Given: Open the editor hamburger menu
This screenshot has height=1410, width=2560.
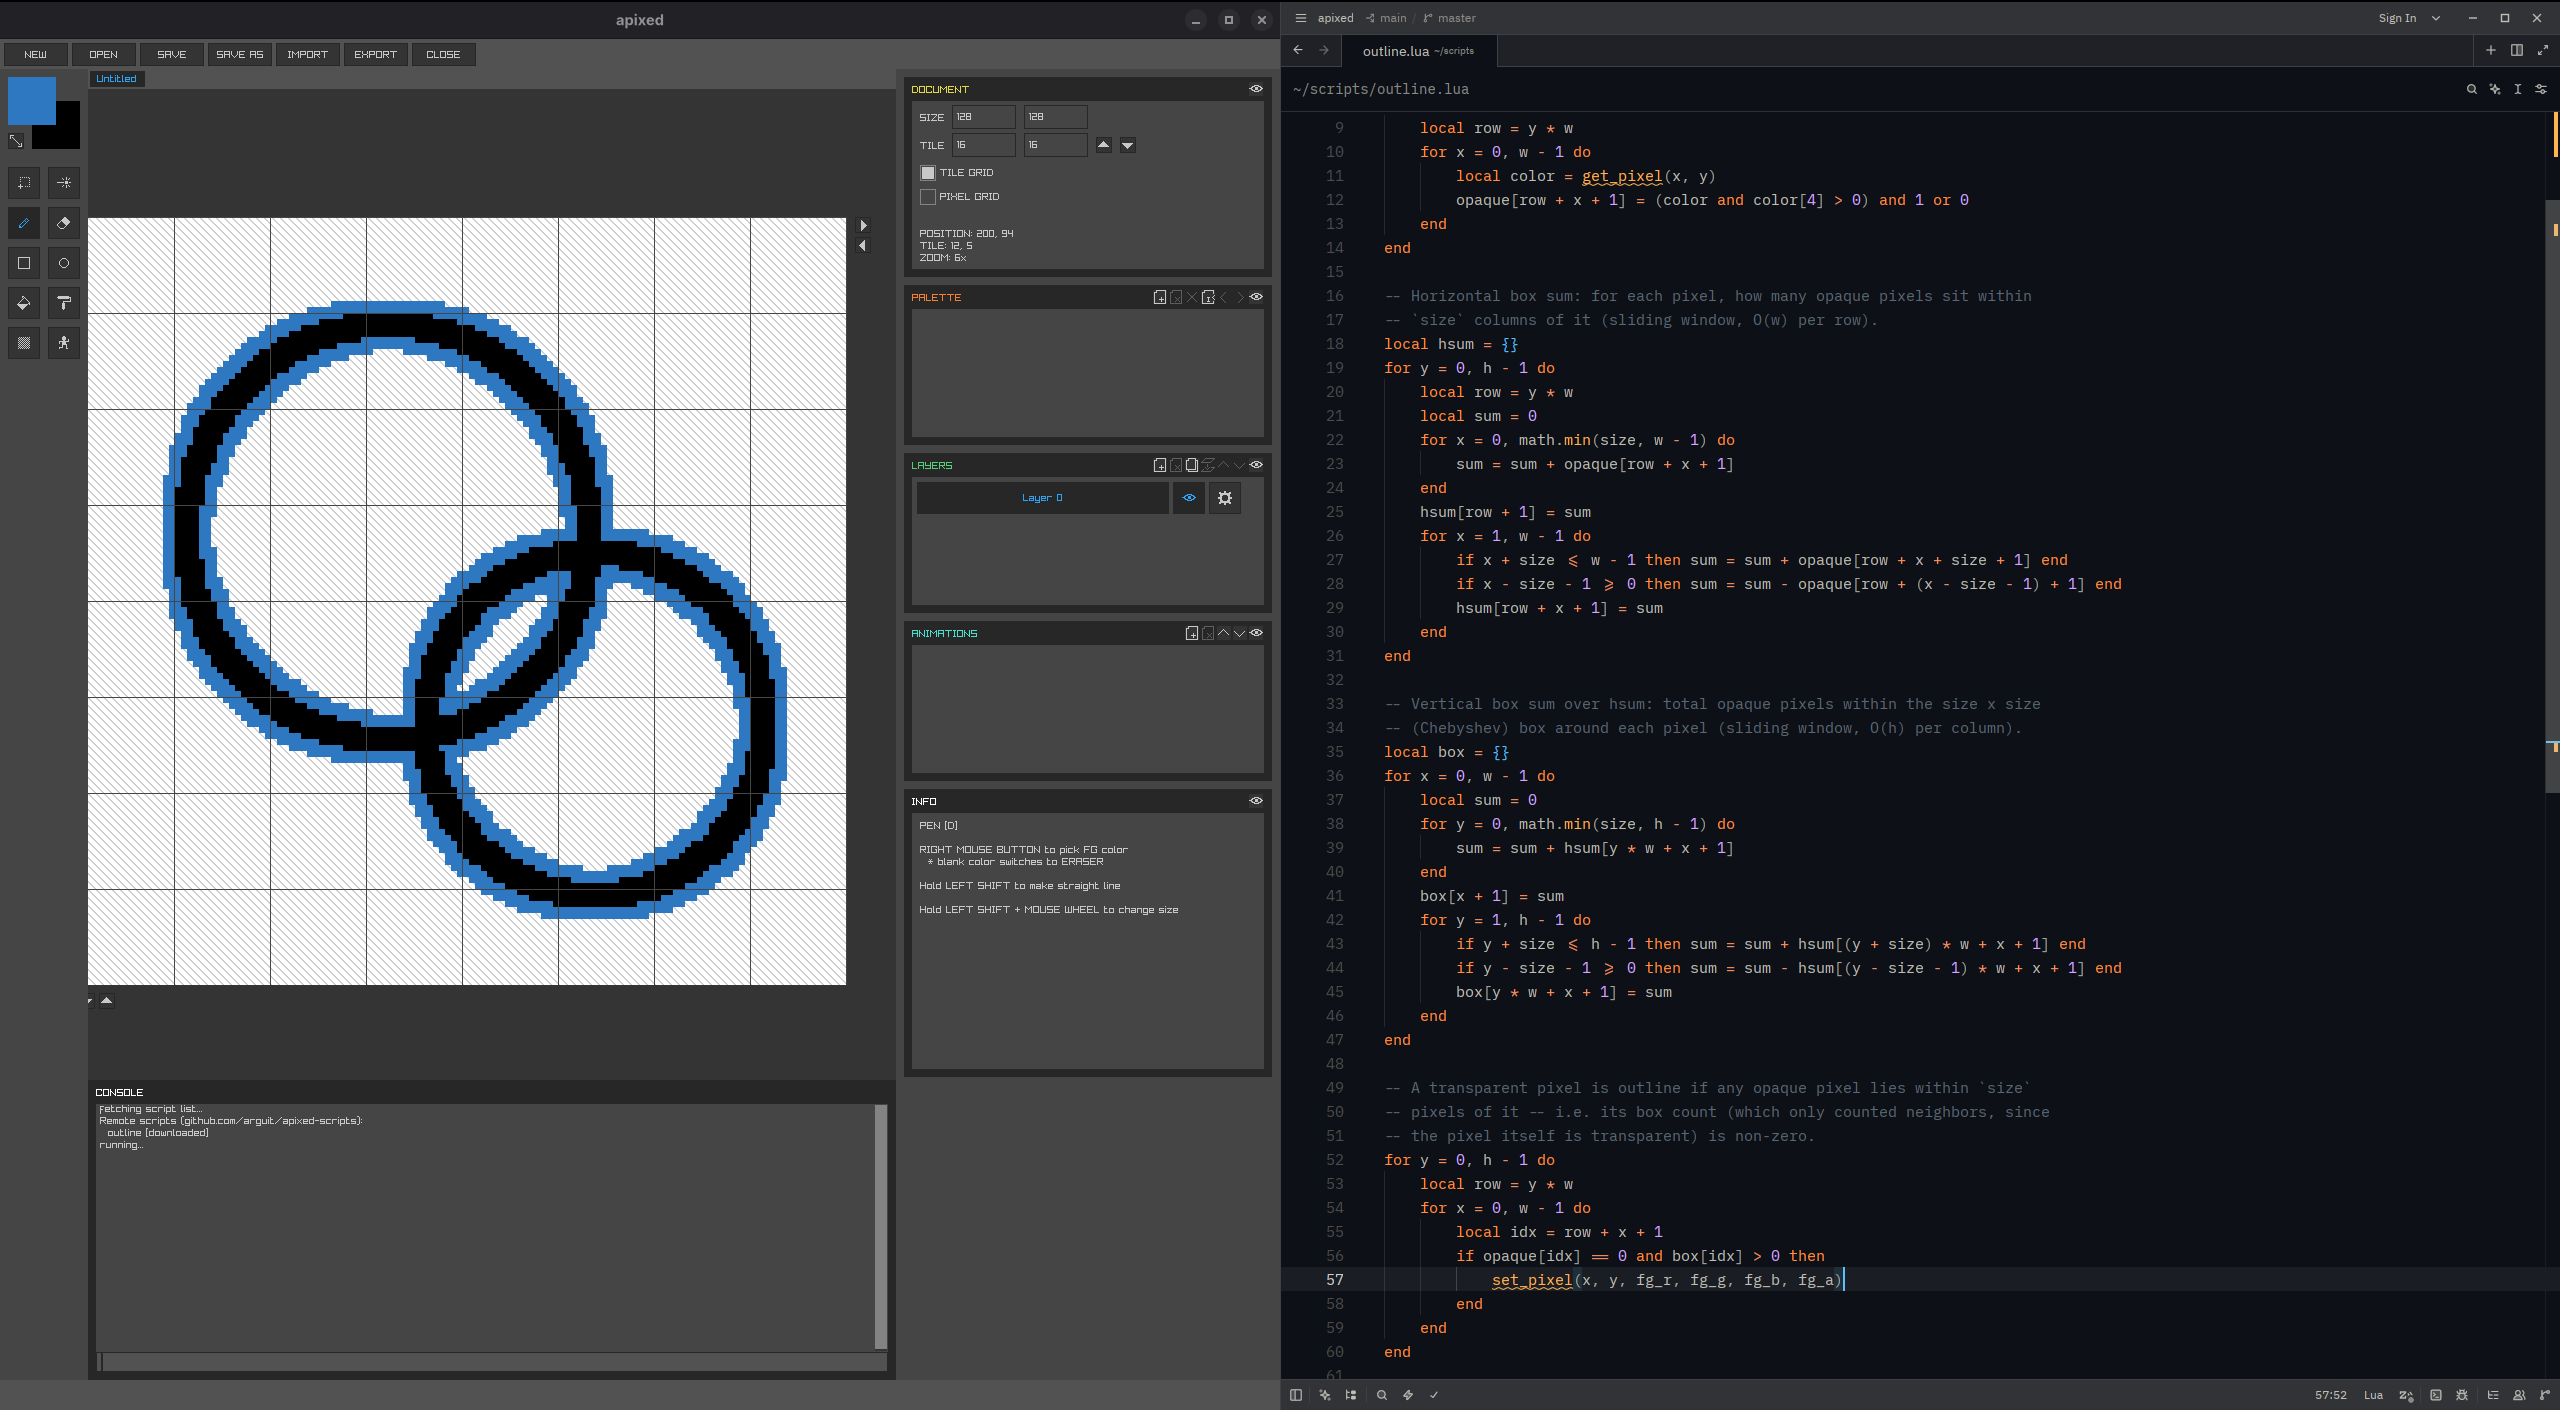Looking at the screenshot, I should [x=1300, y=18].
